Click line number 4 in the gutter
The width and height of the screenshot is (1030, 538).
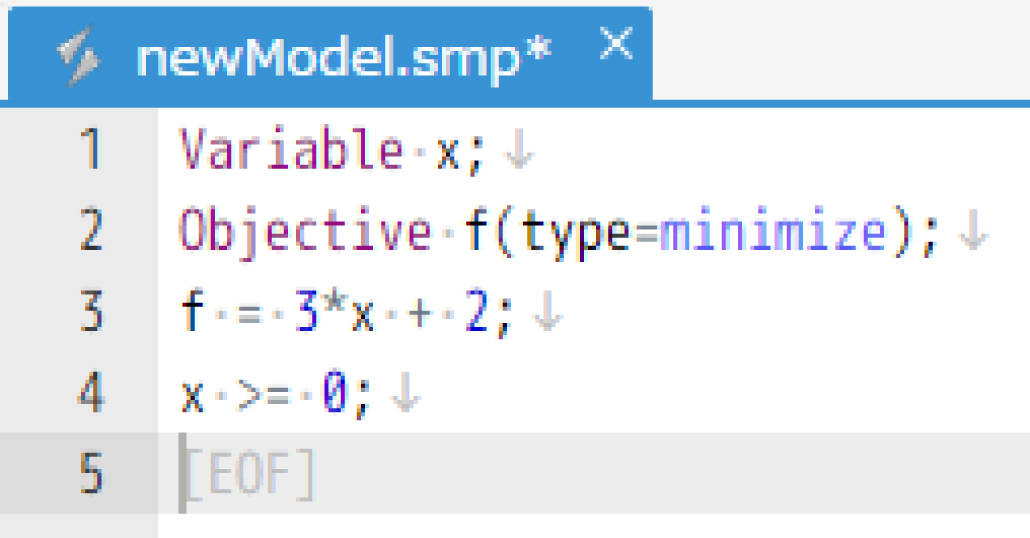(x=91, y=392)
